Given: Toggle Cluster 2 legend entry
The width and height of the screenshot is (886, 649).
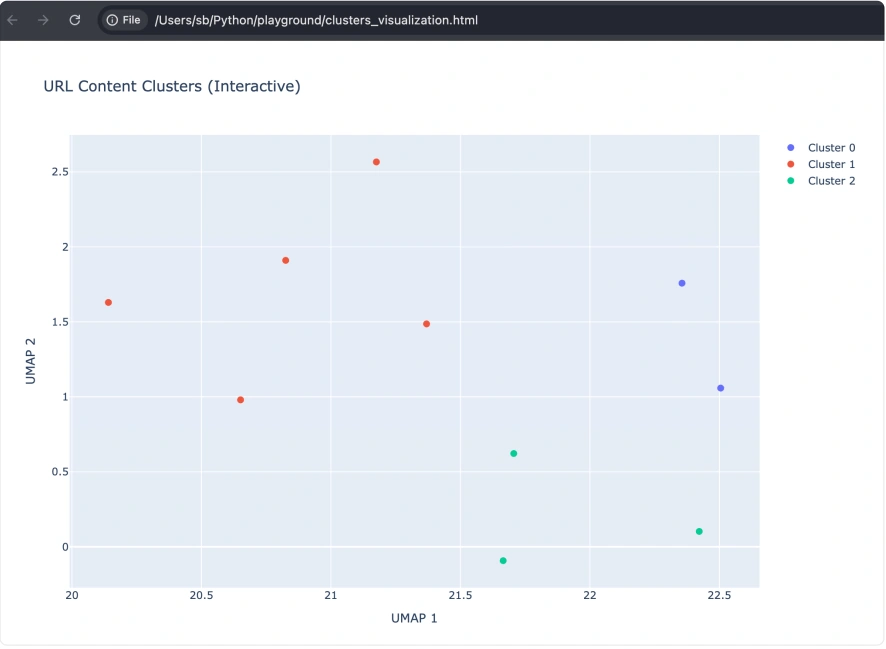Looking at the screenshot, I should [x=831, y=181].
